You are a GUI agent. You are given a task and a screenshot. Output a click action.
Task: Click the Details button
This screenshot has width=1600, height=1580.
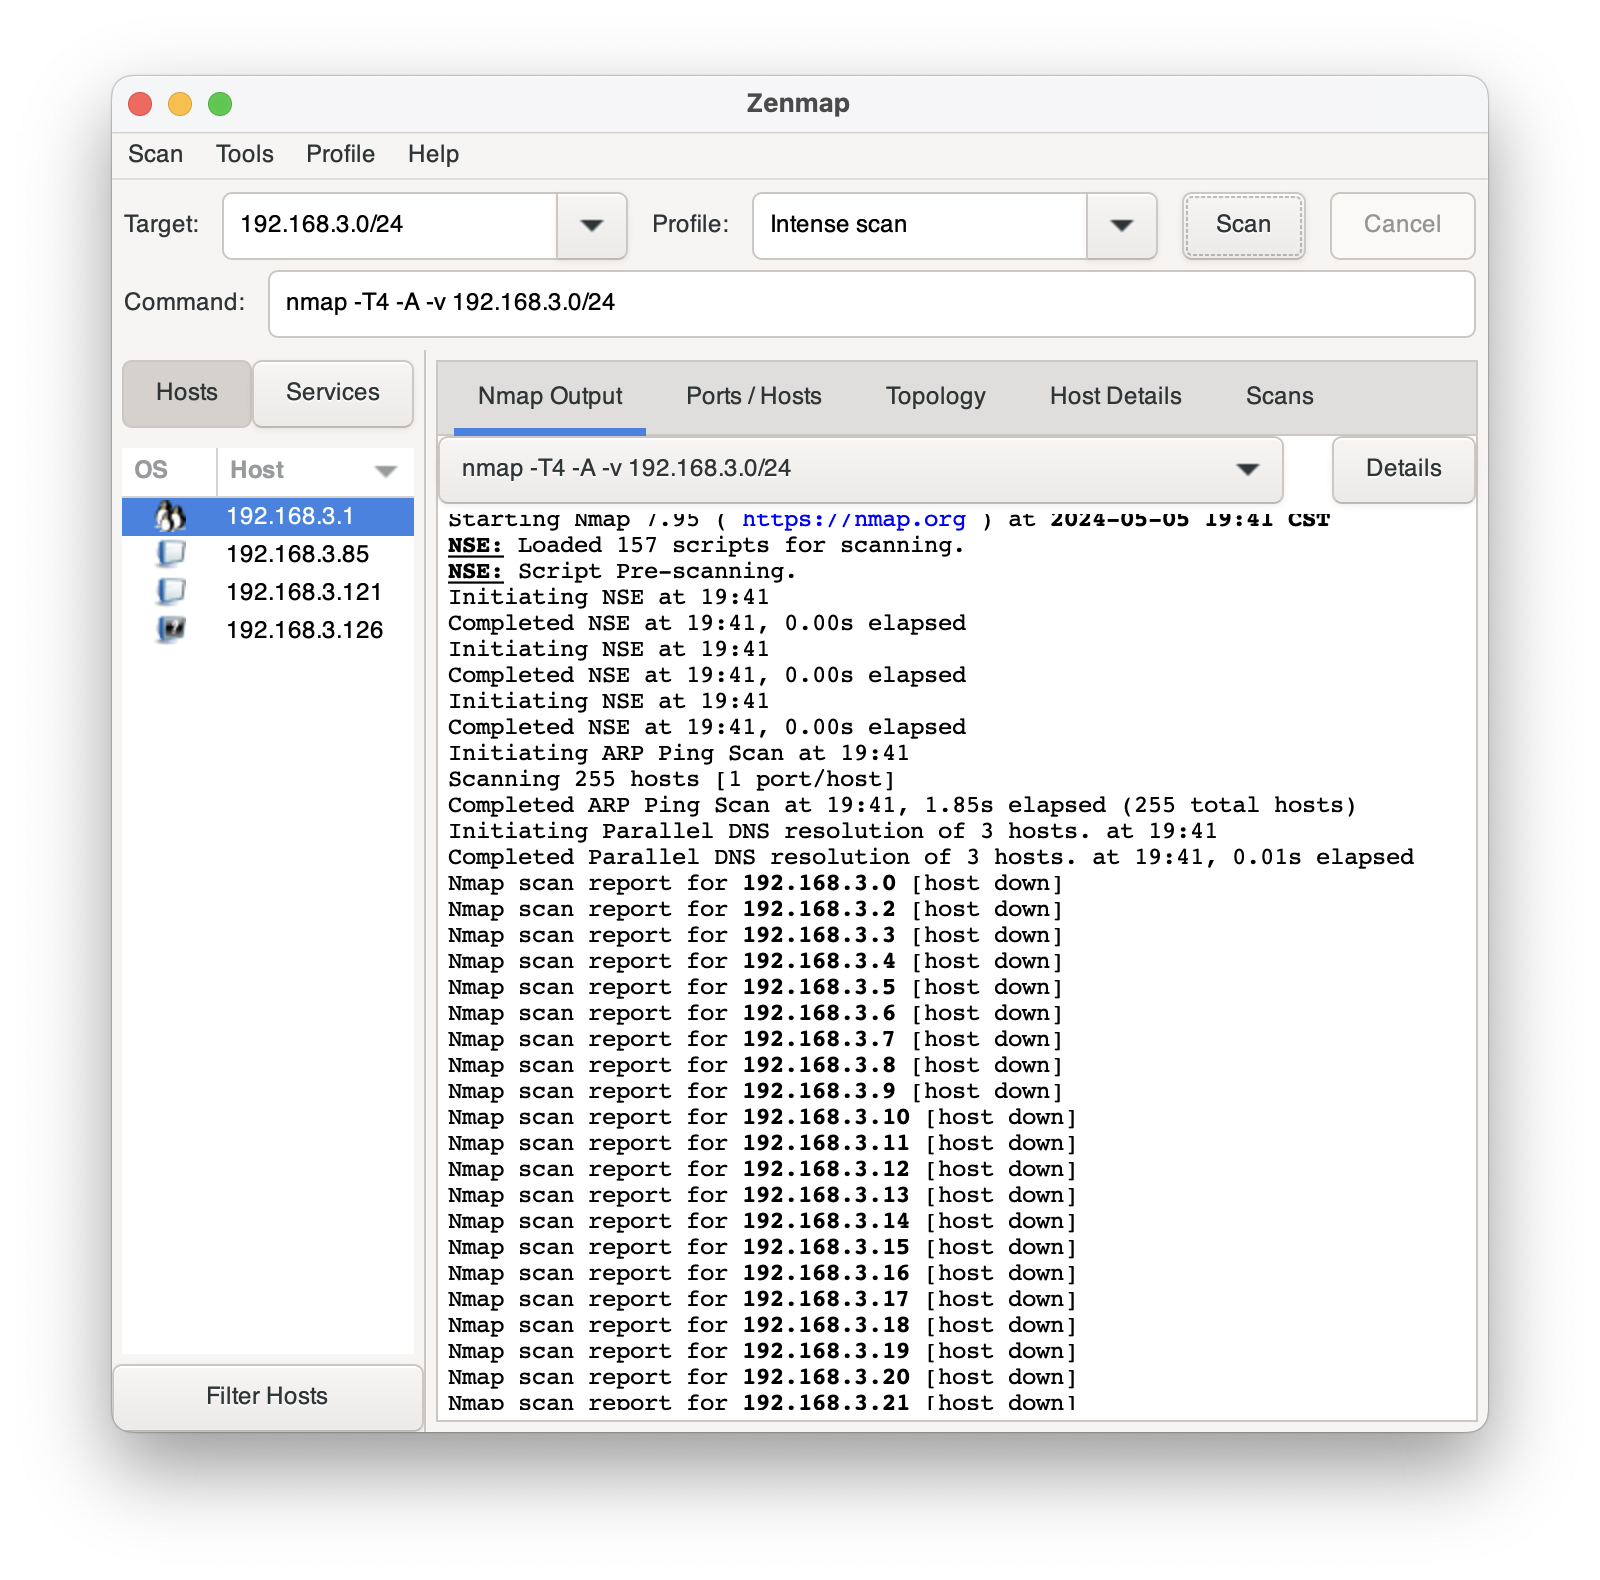1402,469
